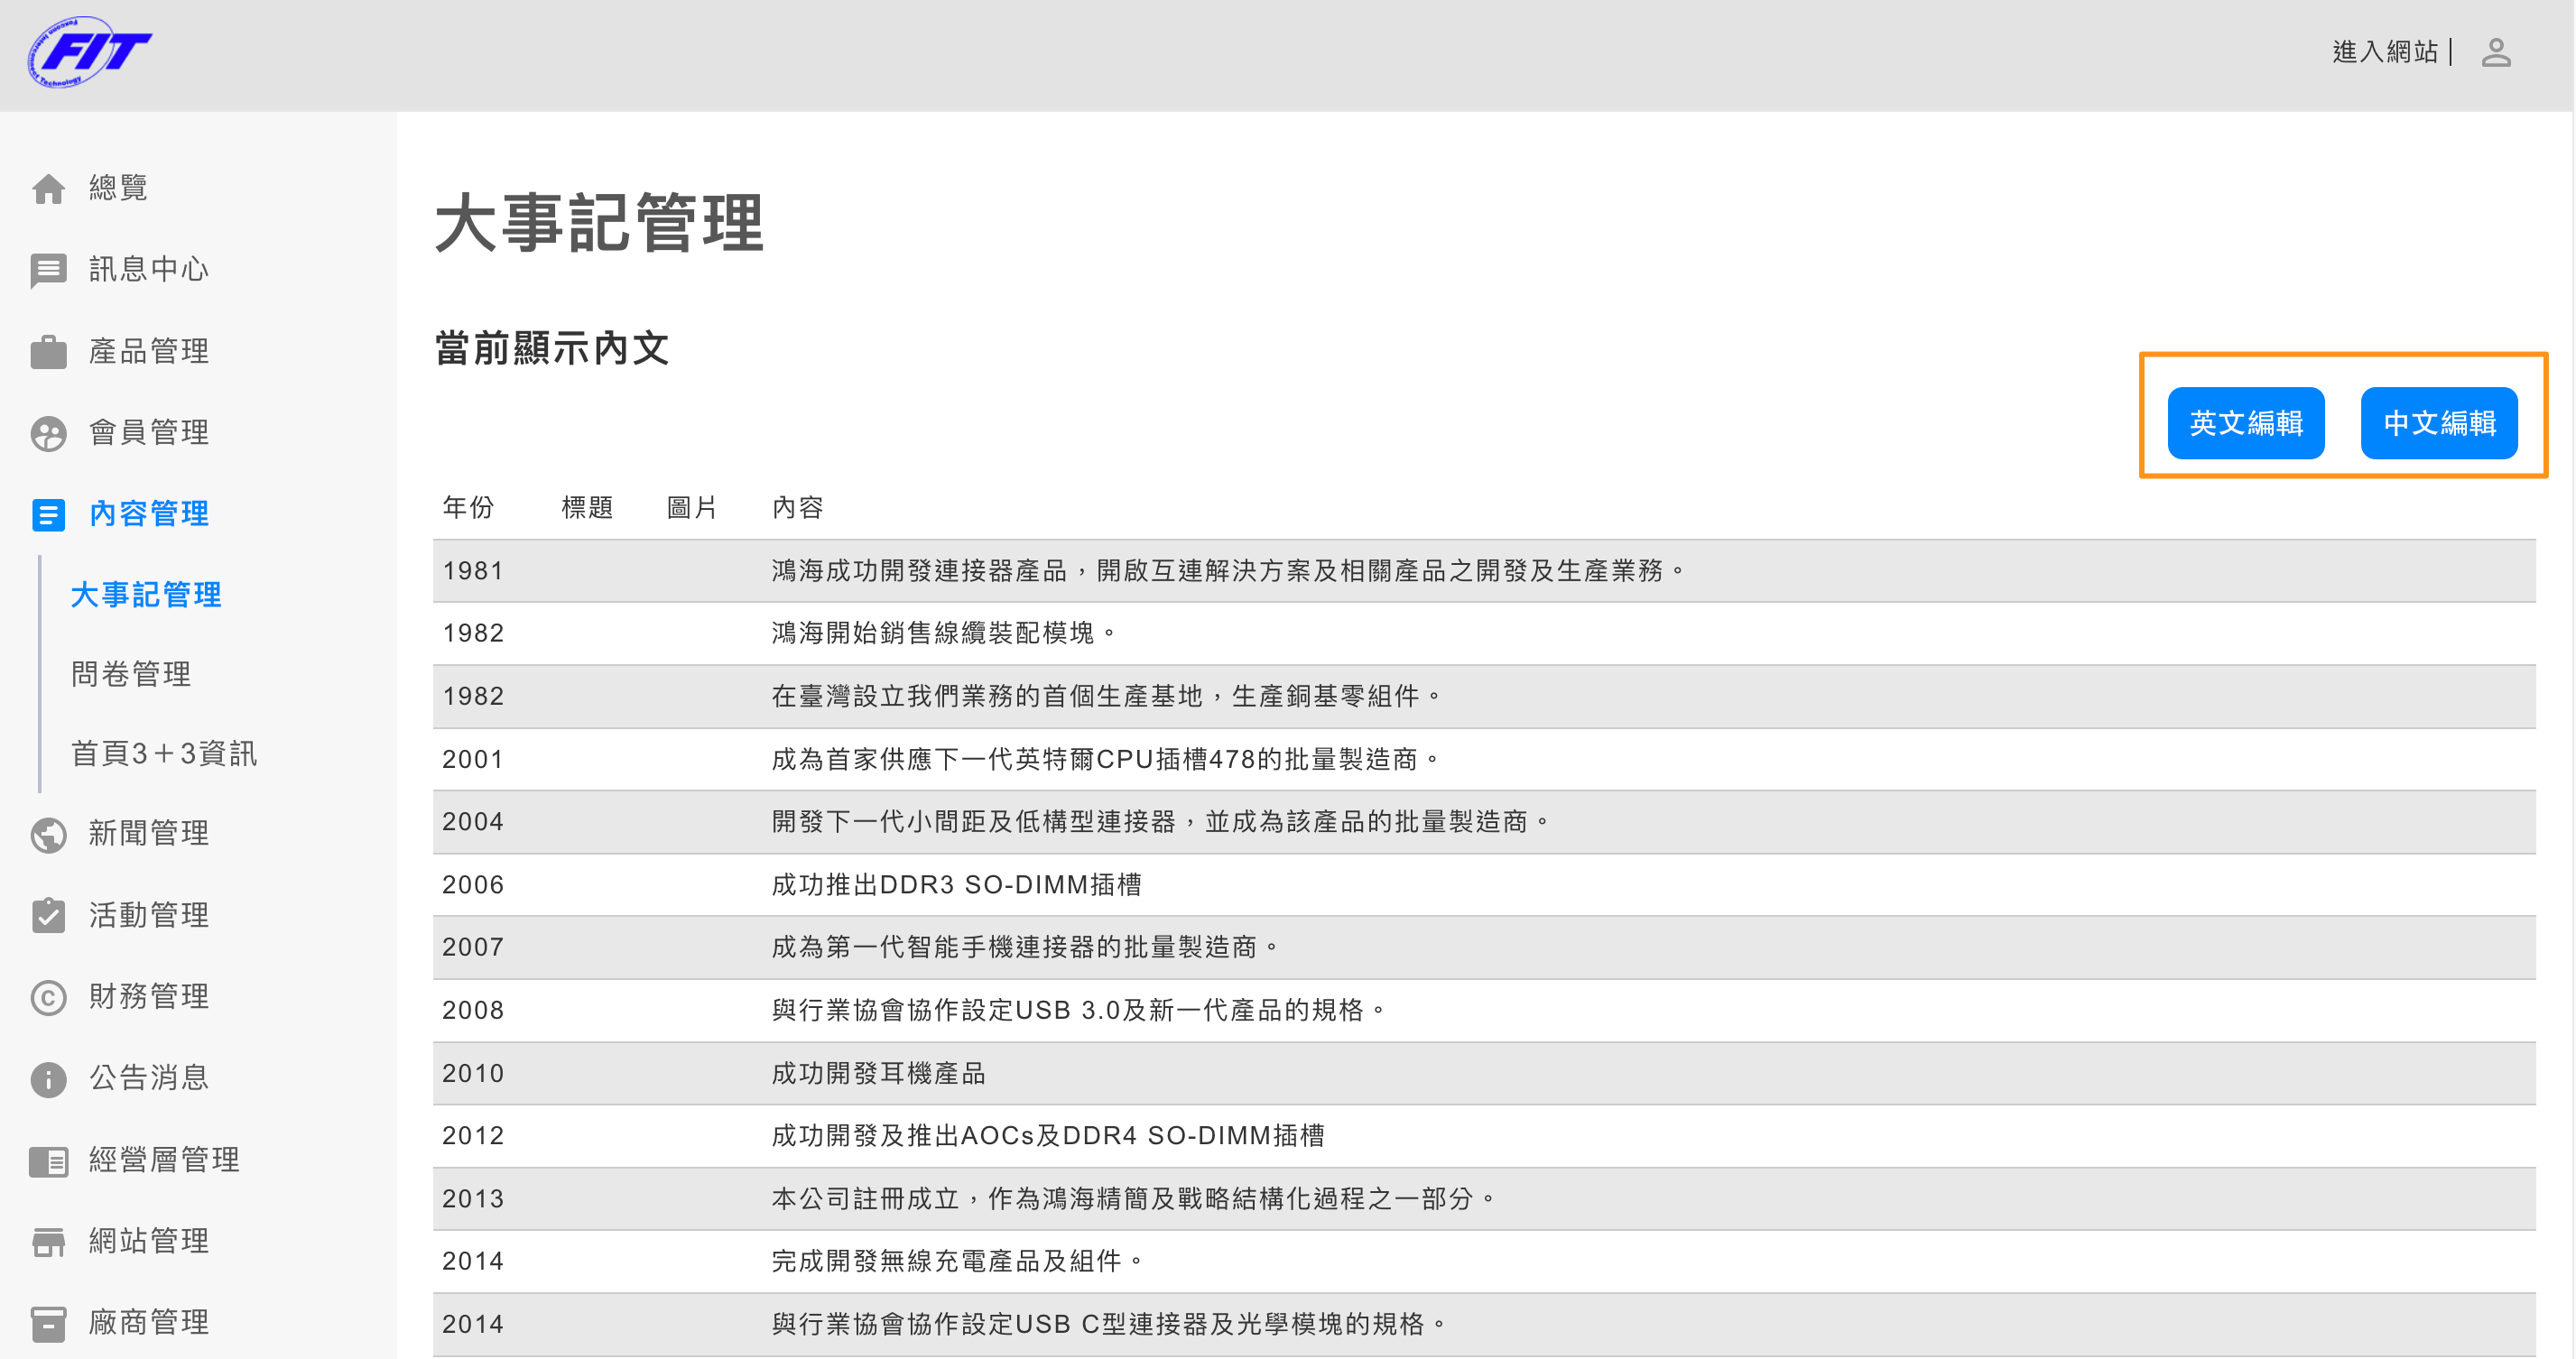Click the document icon beside 內容管理

tap(48, 514)
